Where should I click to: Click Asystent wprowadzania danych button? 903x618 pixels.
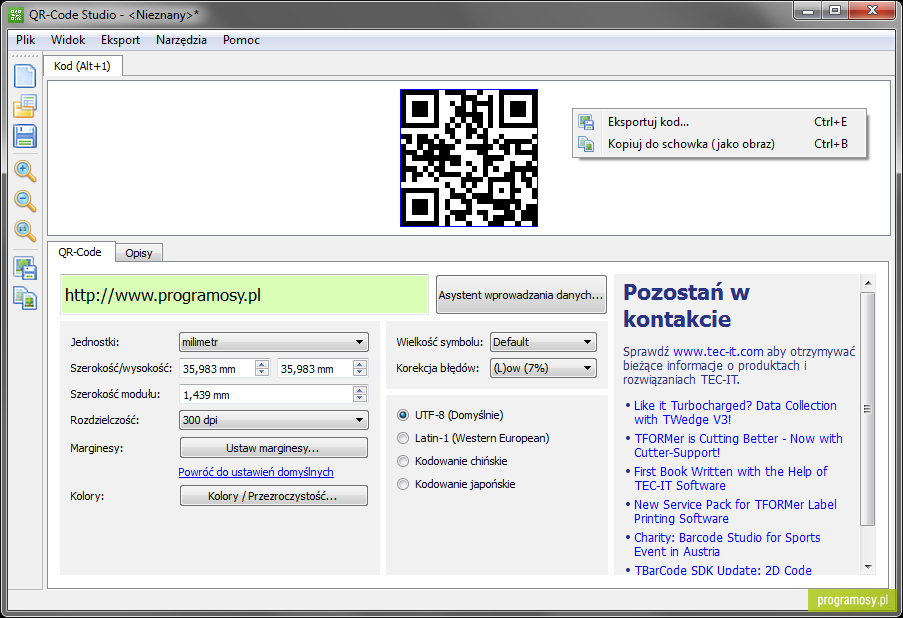click(x=521, y=295)
